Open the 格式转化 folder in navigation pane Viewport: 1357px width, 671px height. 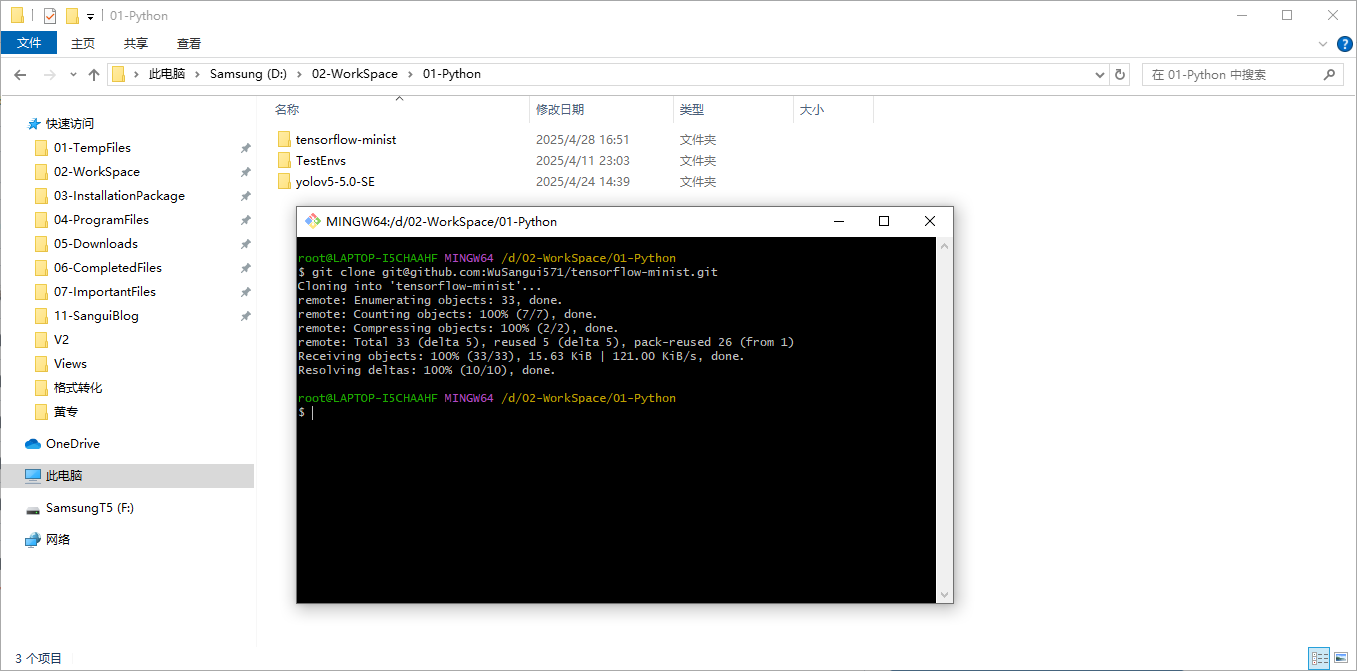[x=78, y=388]
